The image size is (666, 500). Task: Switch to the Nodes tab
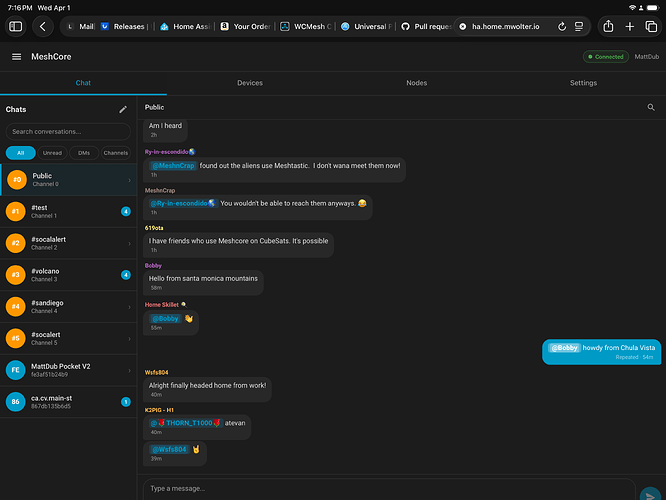(x=416, y=83)
